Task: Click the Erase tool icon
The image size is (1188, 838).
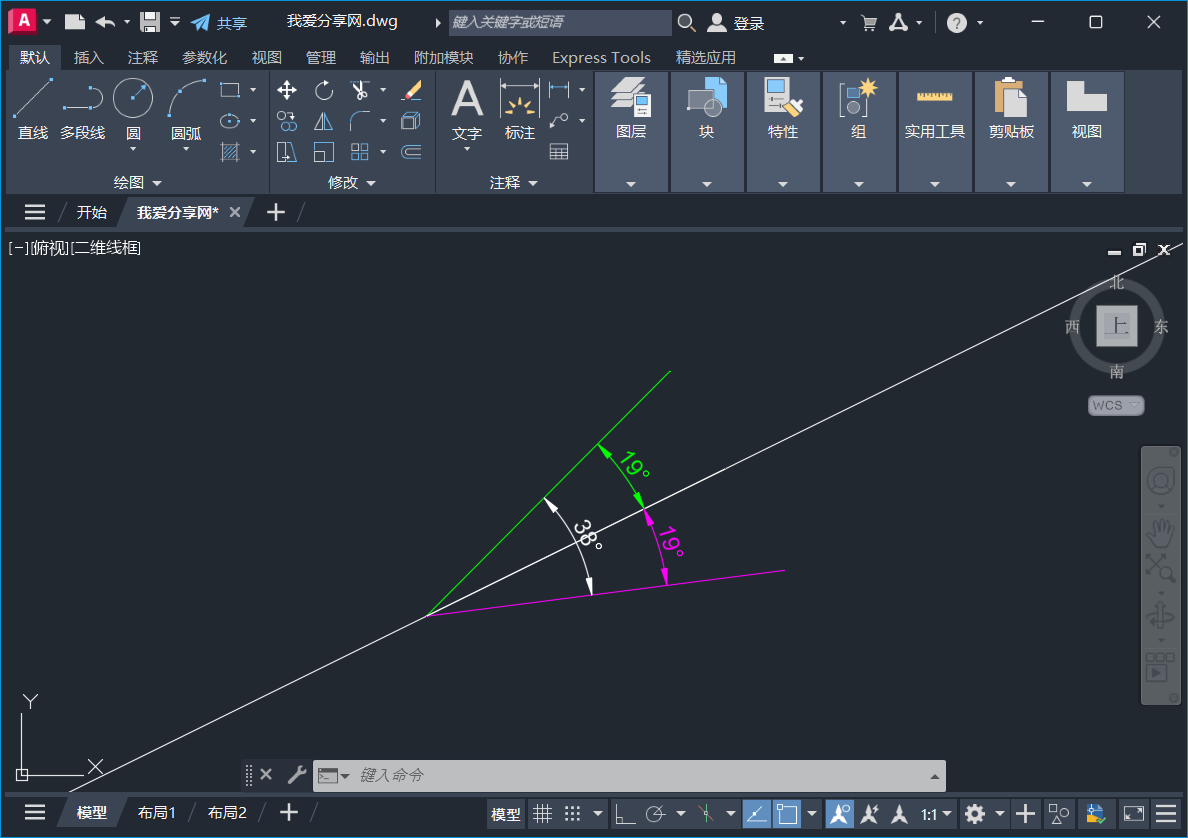Action: click(411, 89)
